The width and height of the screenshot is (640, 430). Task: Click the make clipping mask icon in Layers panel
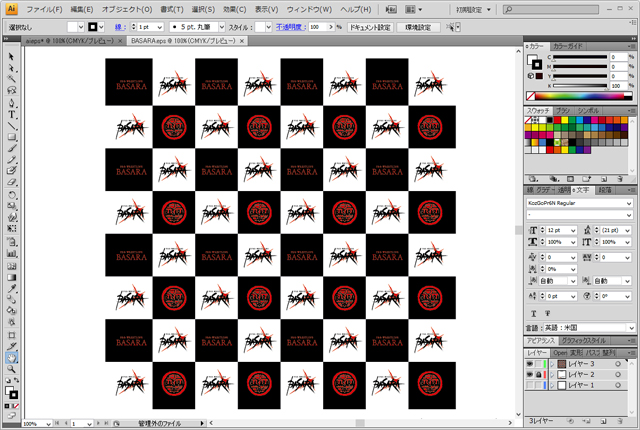[571, 421]
